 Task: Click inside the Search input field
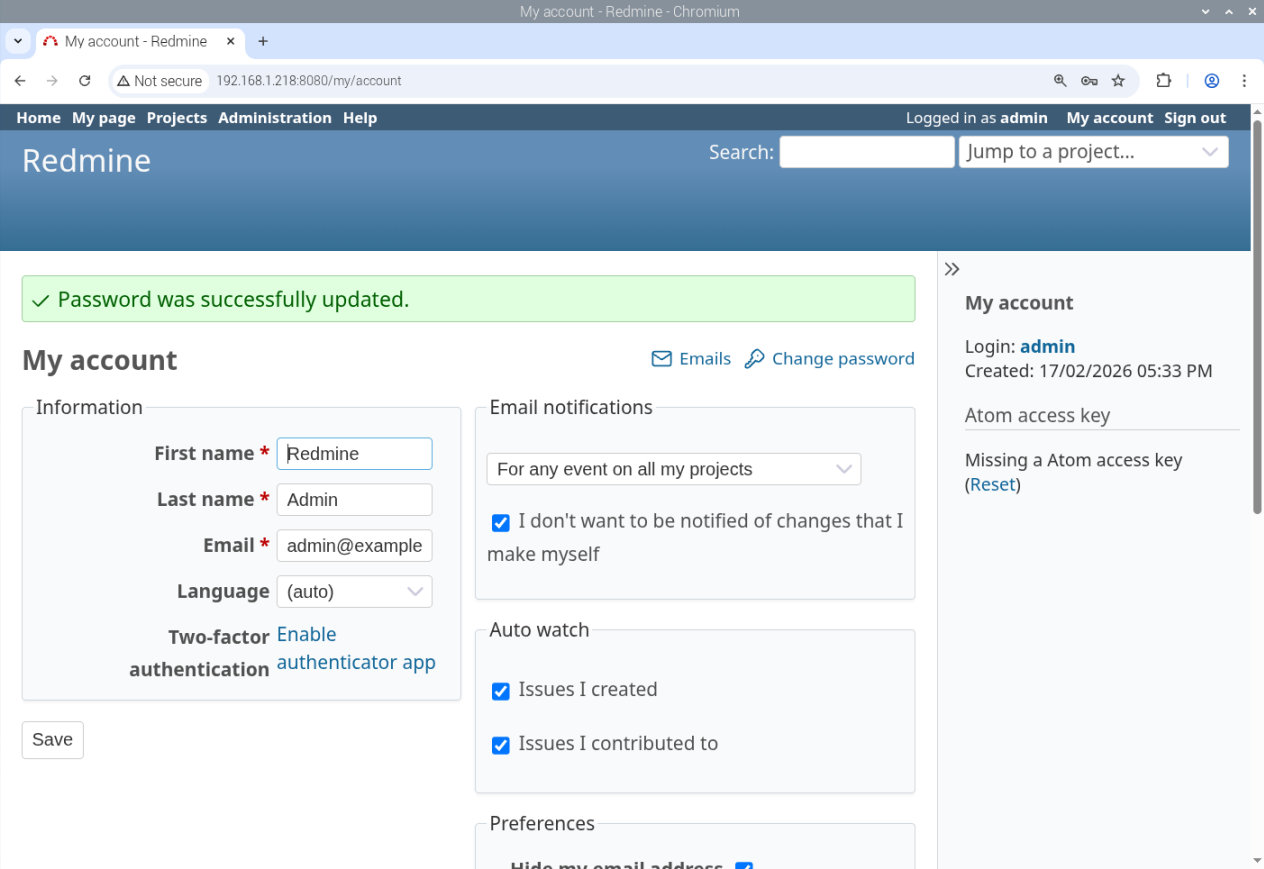[866, 151]
